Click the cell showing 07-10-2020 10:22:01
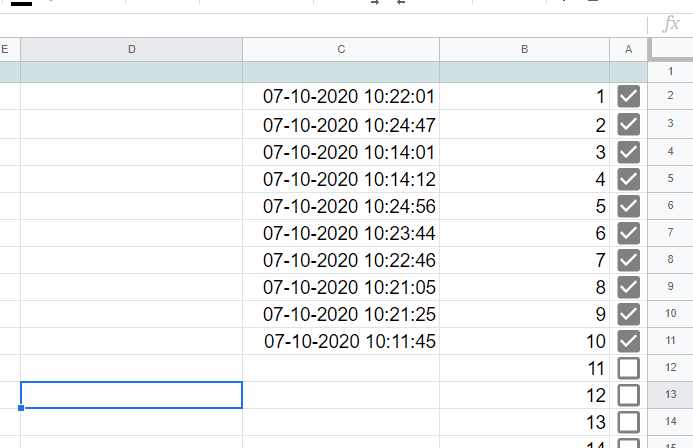 348,97
